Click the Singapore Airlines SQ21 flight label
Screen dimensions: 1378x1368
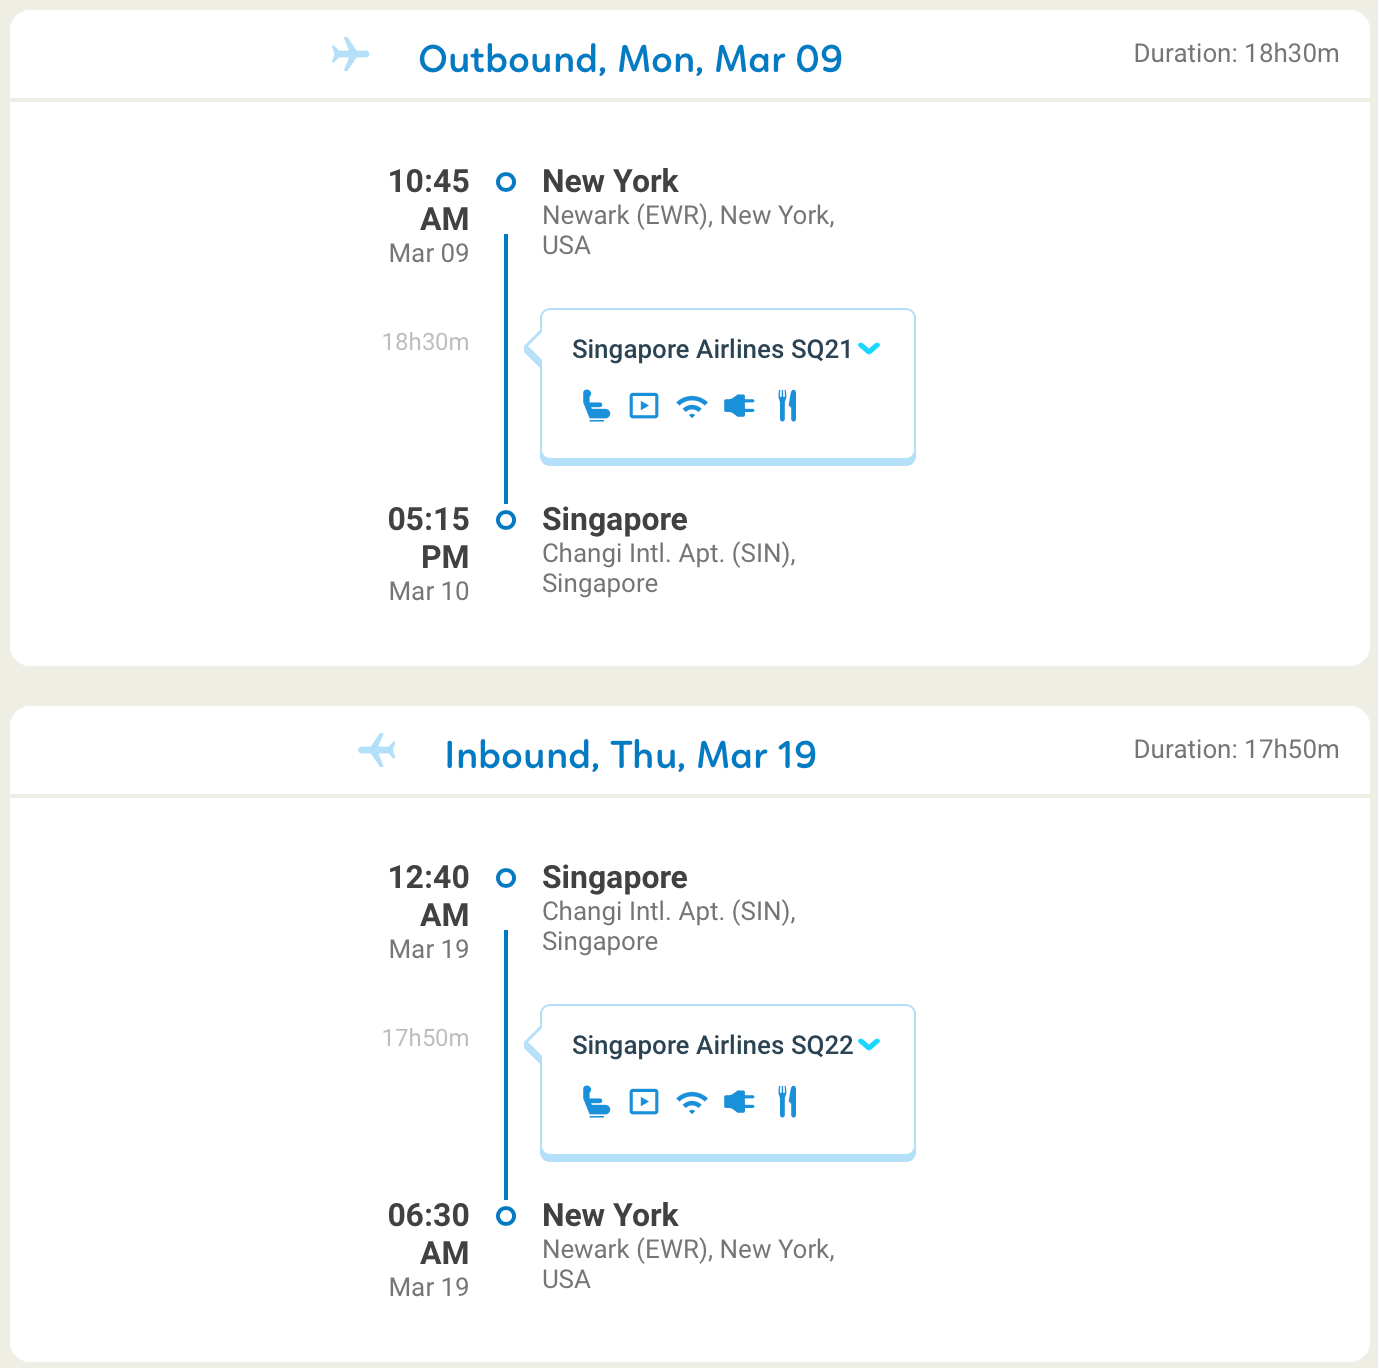(711, 349)
